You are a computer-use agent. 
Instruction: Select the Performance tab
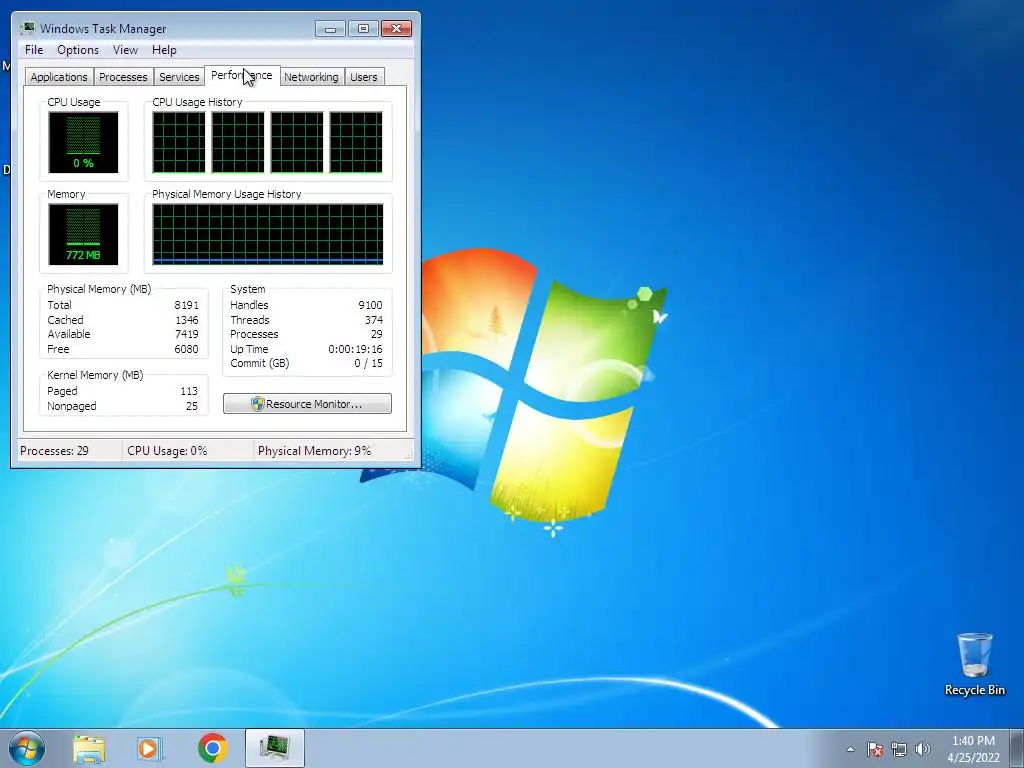click(x=242, y=75)
